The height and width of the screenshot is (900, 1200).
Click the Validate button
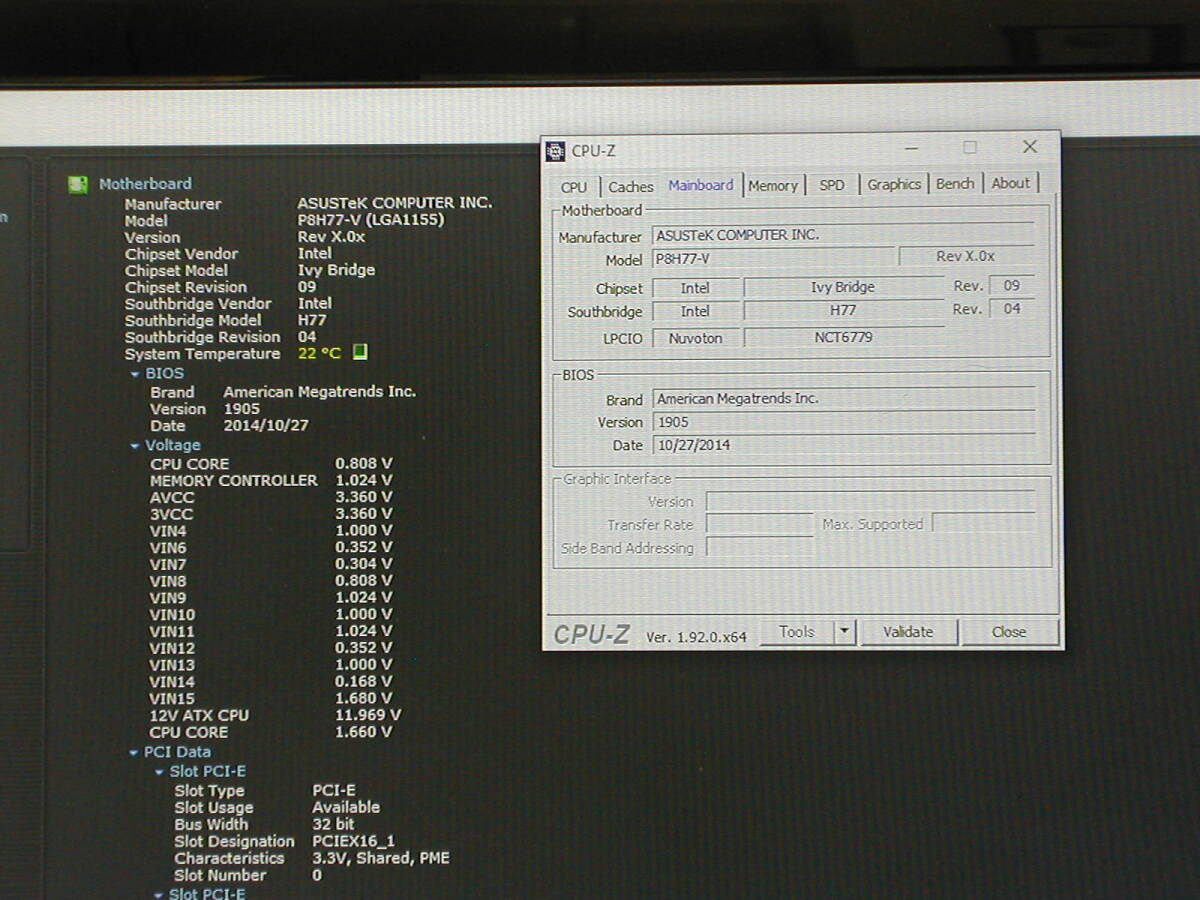908,632
